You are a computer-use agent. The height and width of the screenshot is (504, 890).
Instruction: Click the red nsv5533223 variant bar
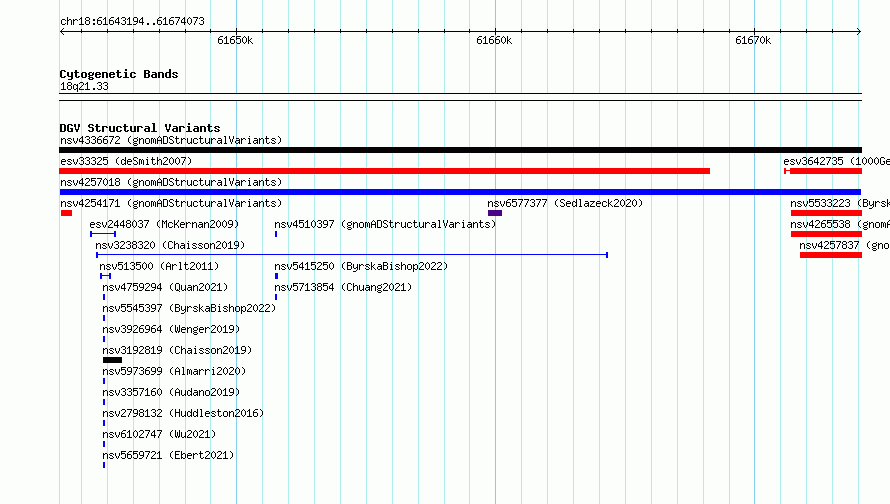pos(826,213)
